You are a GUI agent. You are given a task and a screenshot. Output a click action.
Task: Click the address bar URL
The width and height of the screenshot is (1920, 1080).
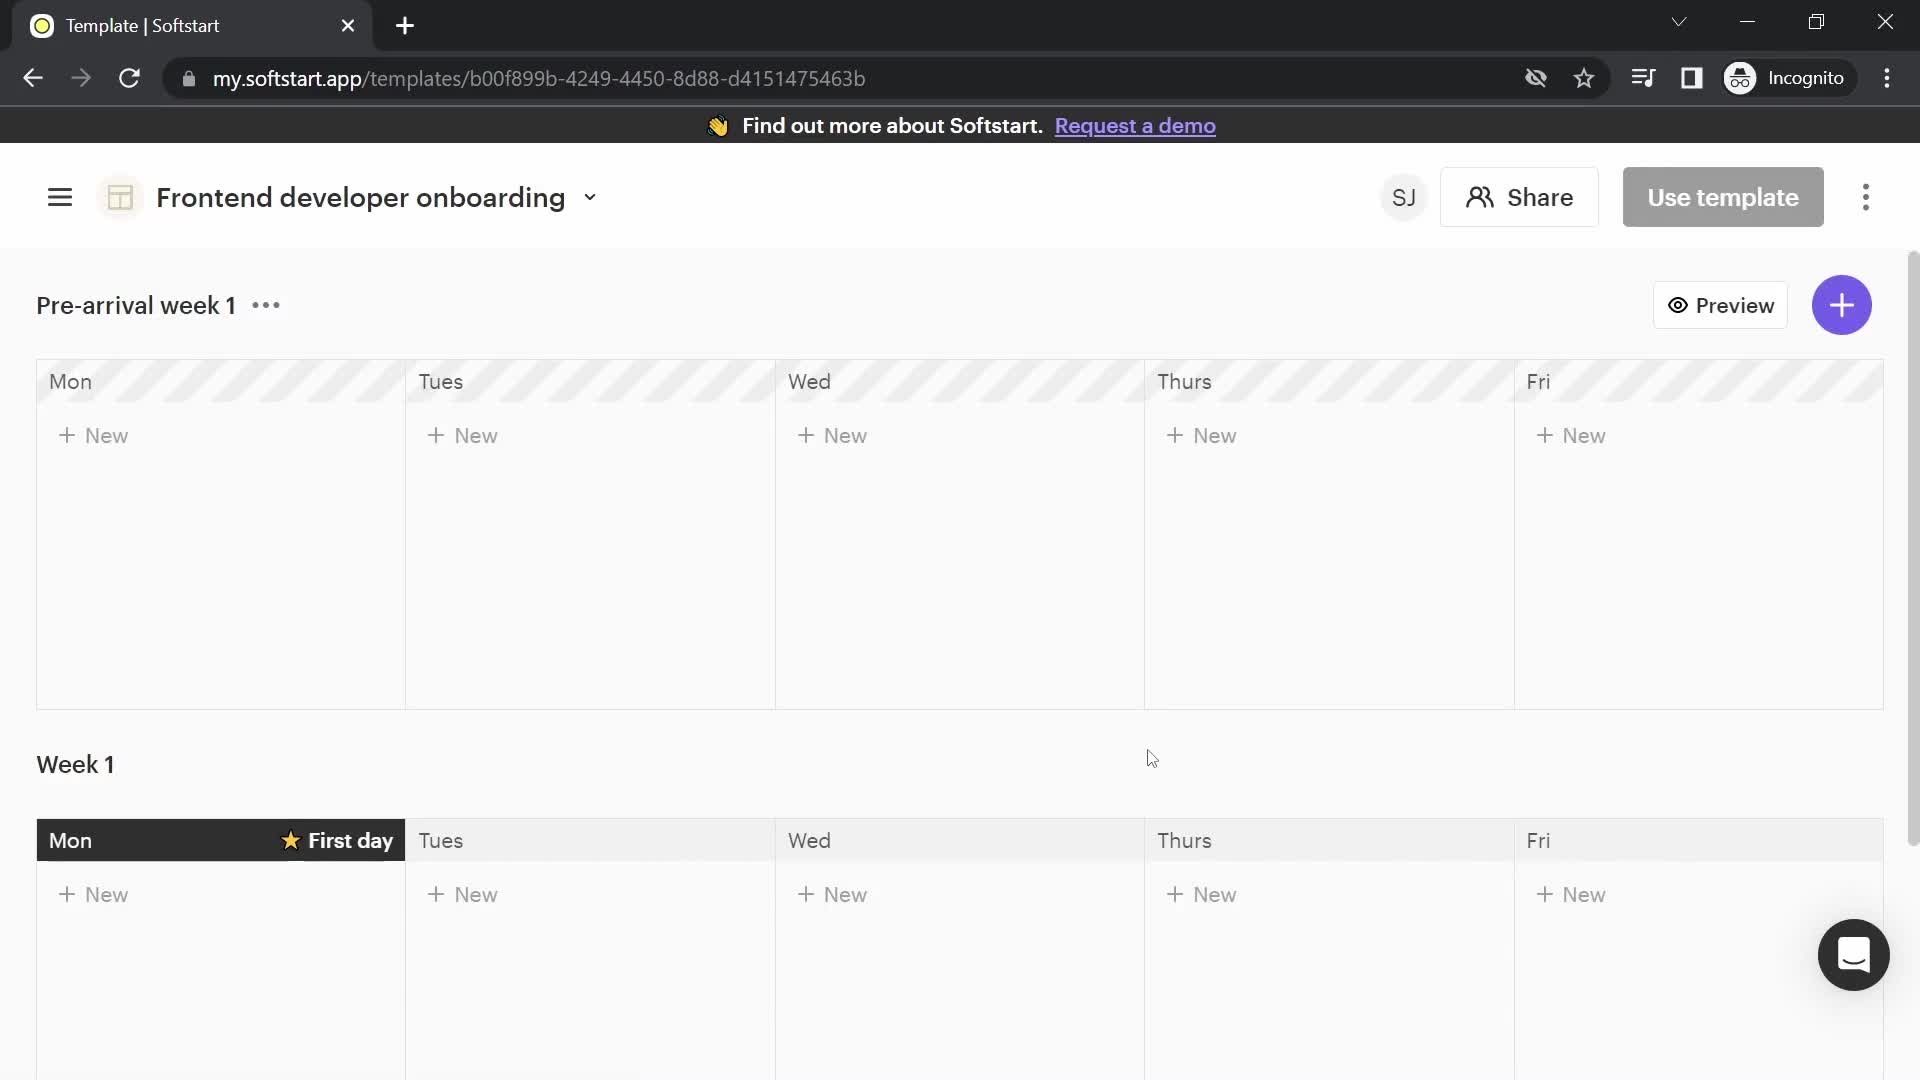[538, 78]
